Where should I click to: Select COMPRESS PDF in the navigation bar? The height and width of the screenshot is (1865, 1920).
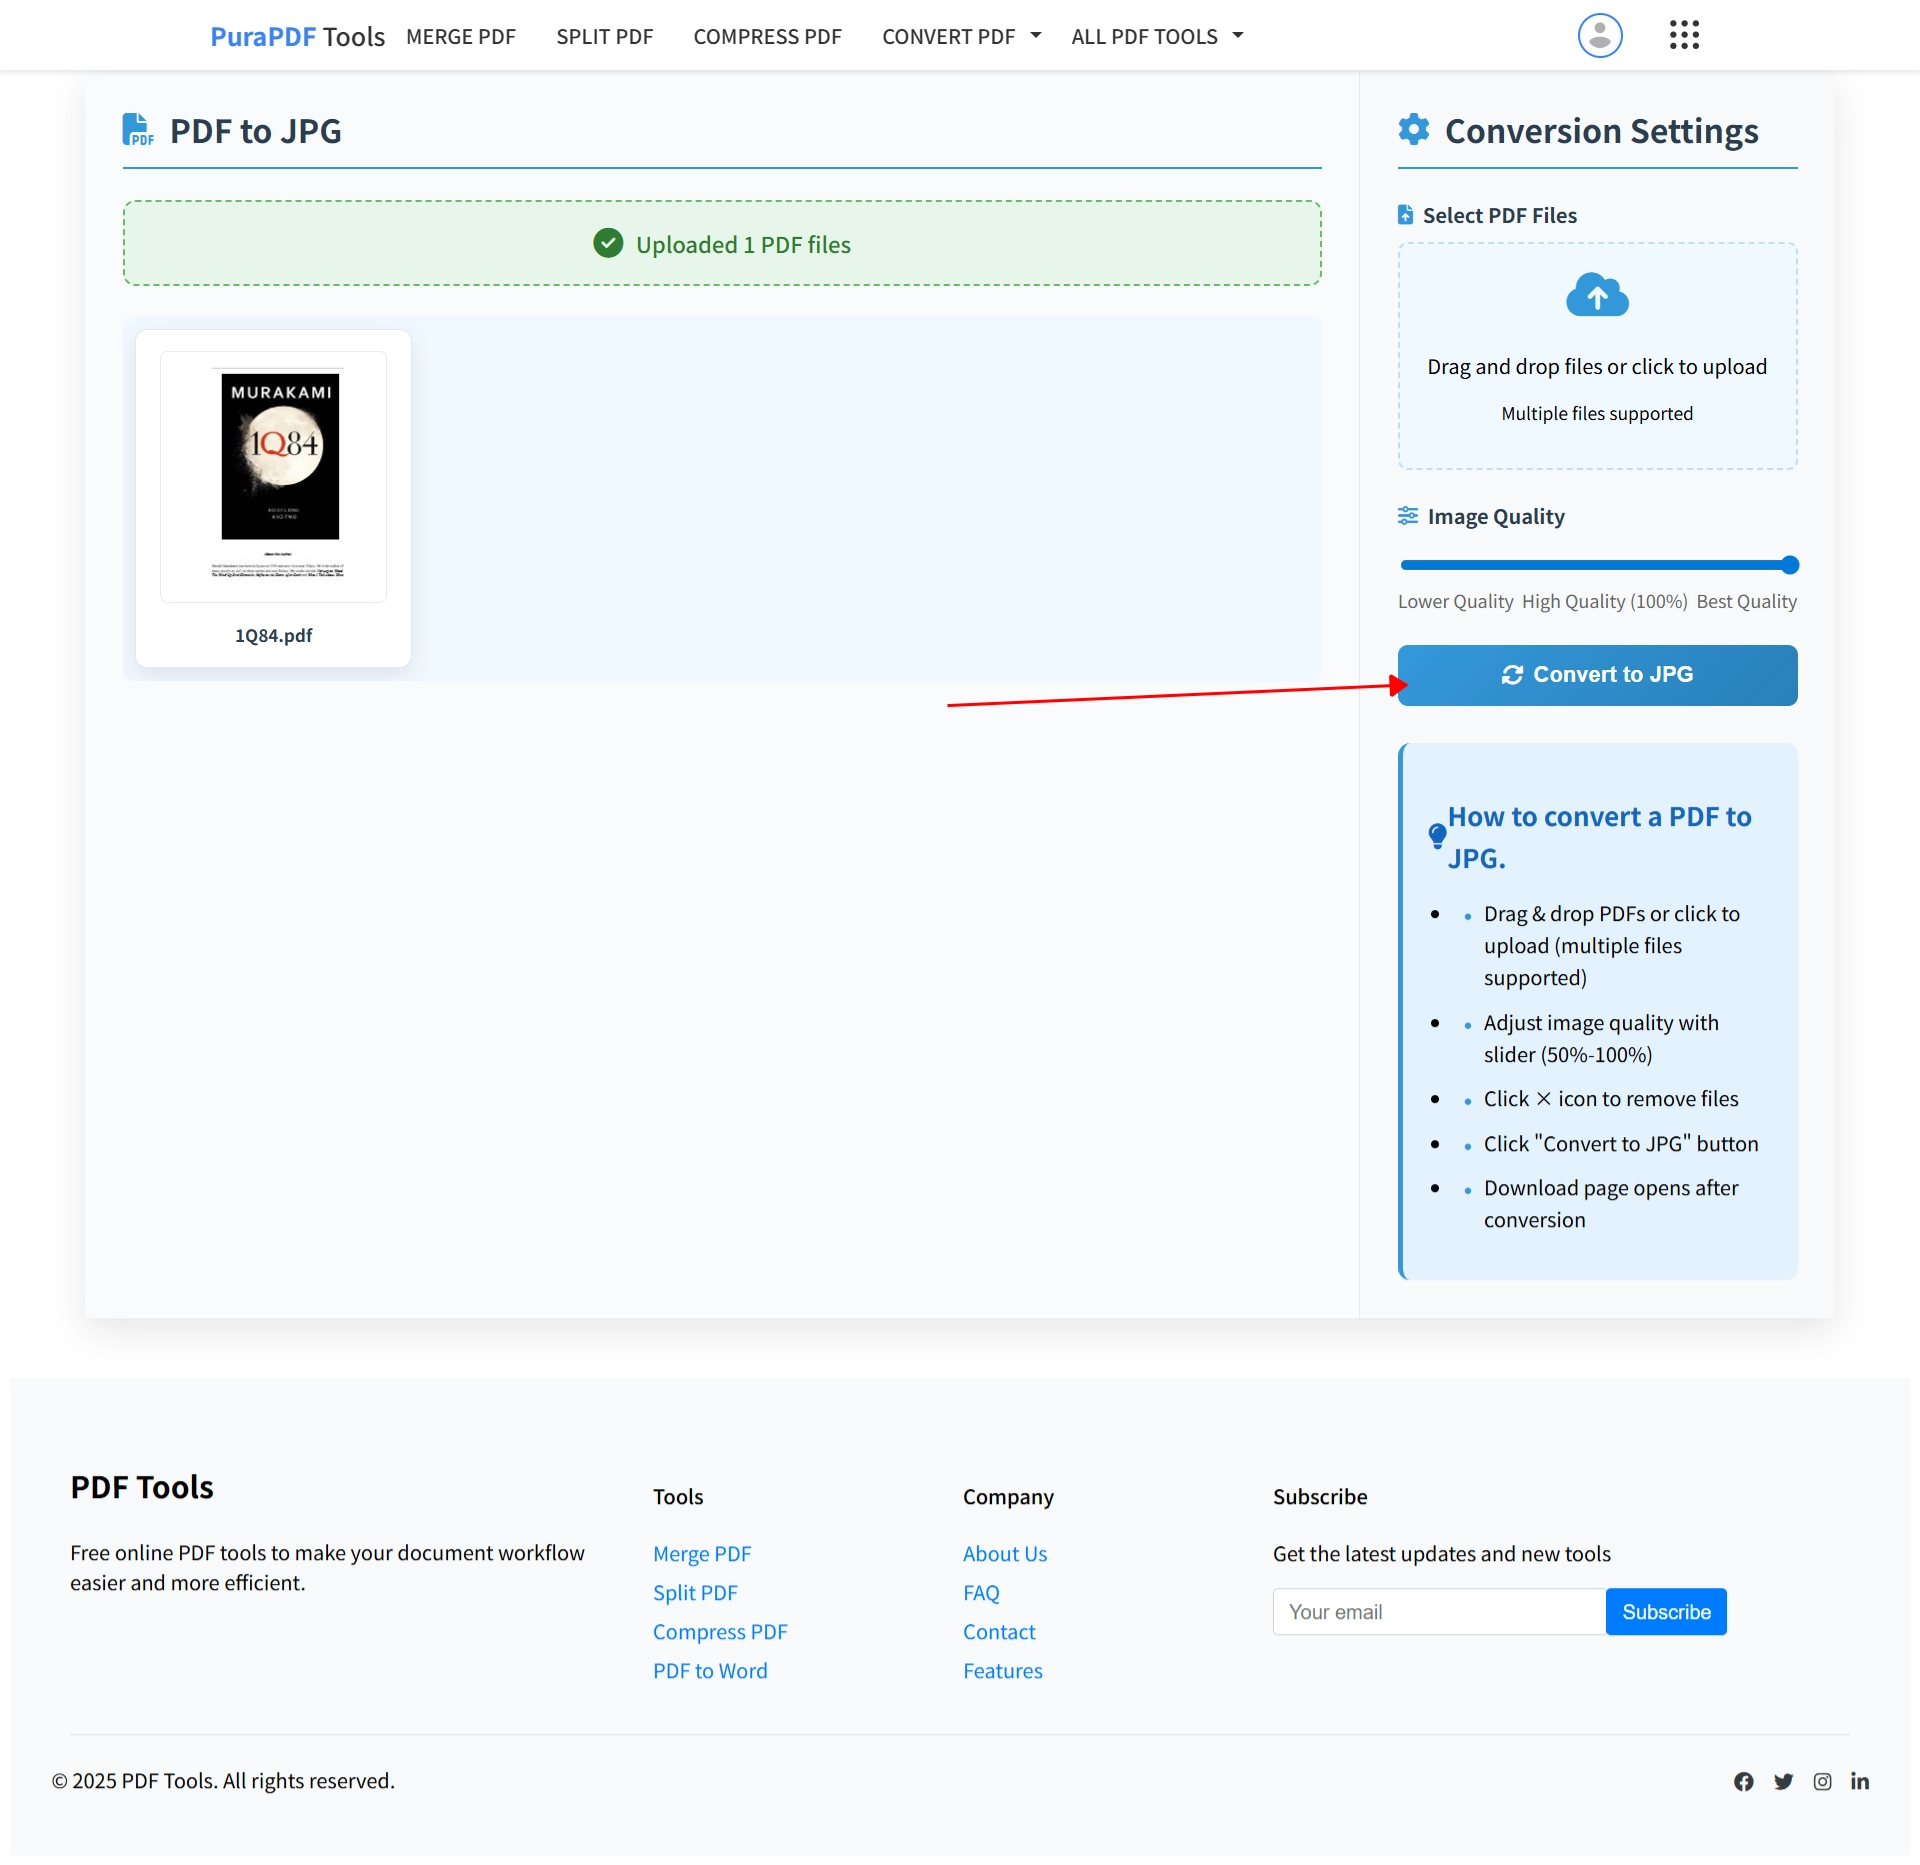tap(767, 36)
